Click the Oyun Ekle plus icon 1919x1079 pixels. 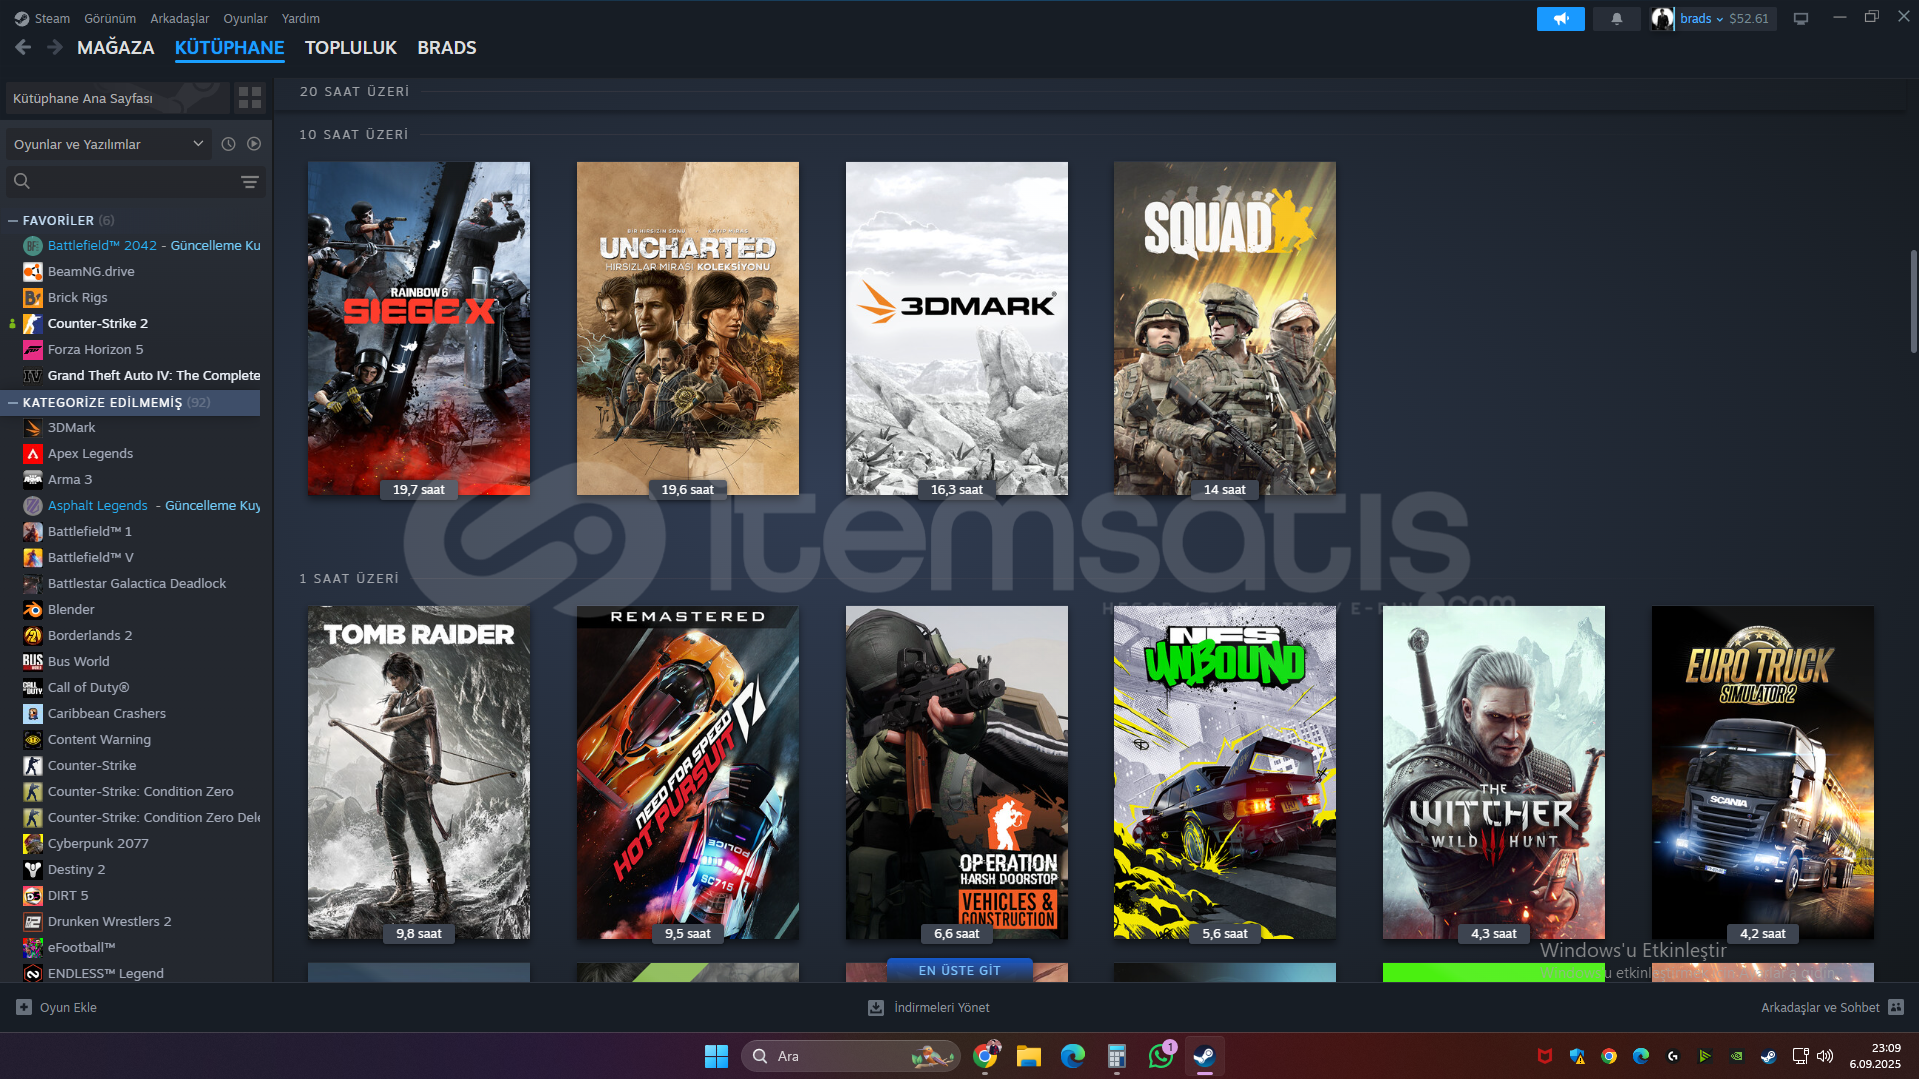[24, 1007]
